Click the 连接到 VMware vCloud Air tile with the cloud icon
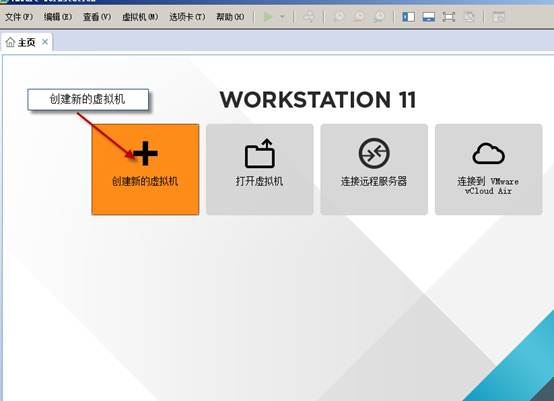Image resolution: width=554 pixels, height=401 pixels. [489, 169]
